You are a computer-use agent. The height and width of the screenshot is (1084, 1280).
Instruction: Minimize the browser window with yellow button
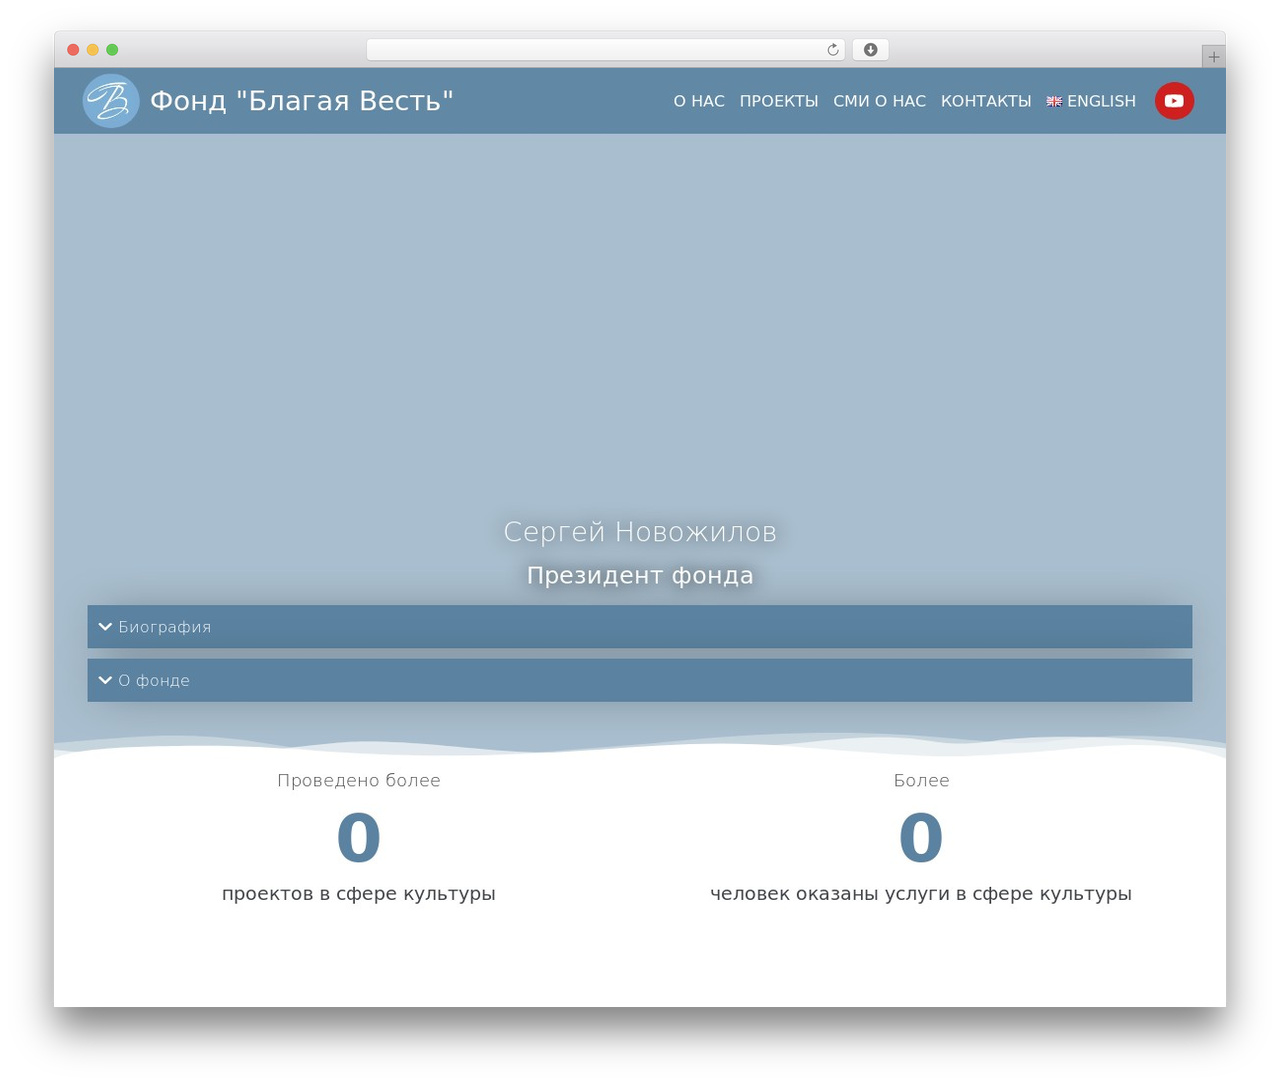click(x=93, y=50)
